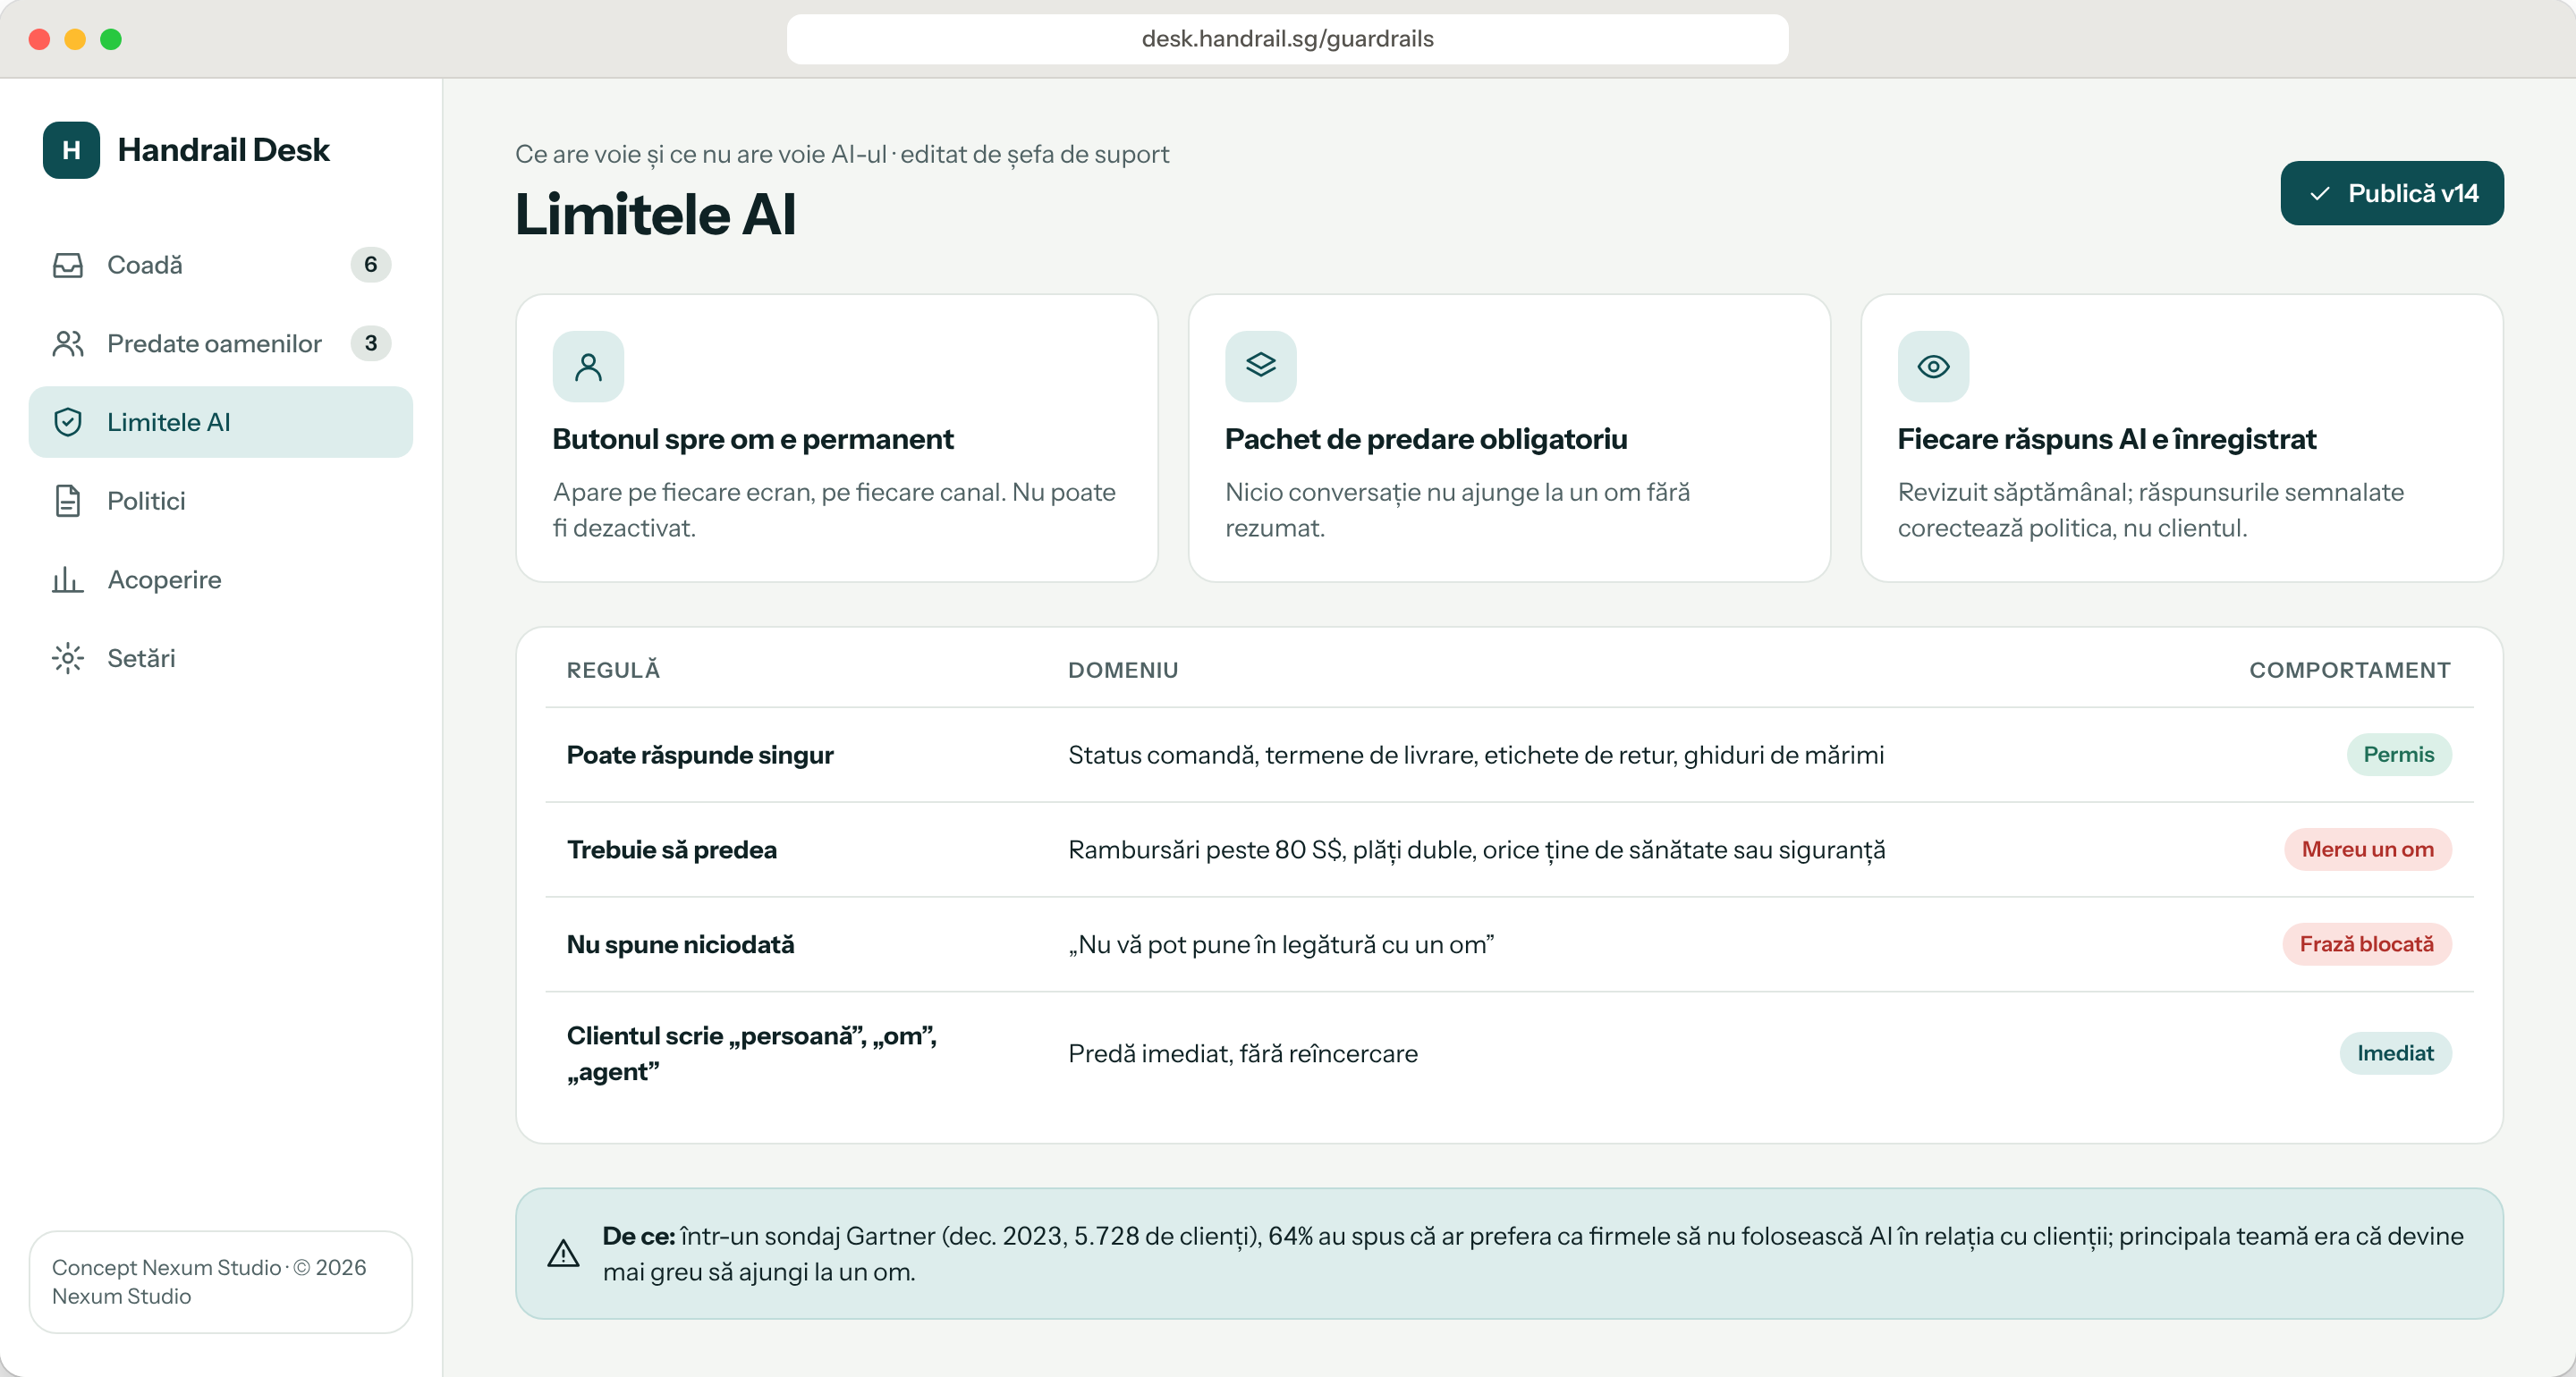This screenshot has width=2576, height=1377.
Task: Open the Predate oamenilor section
Action: [221, 343]
